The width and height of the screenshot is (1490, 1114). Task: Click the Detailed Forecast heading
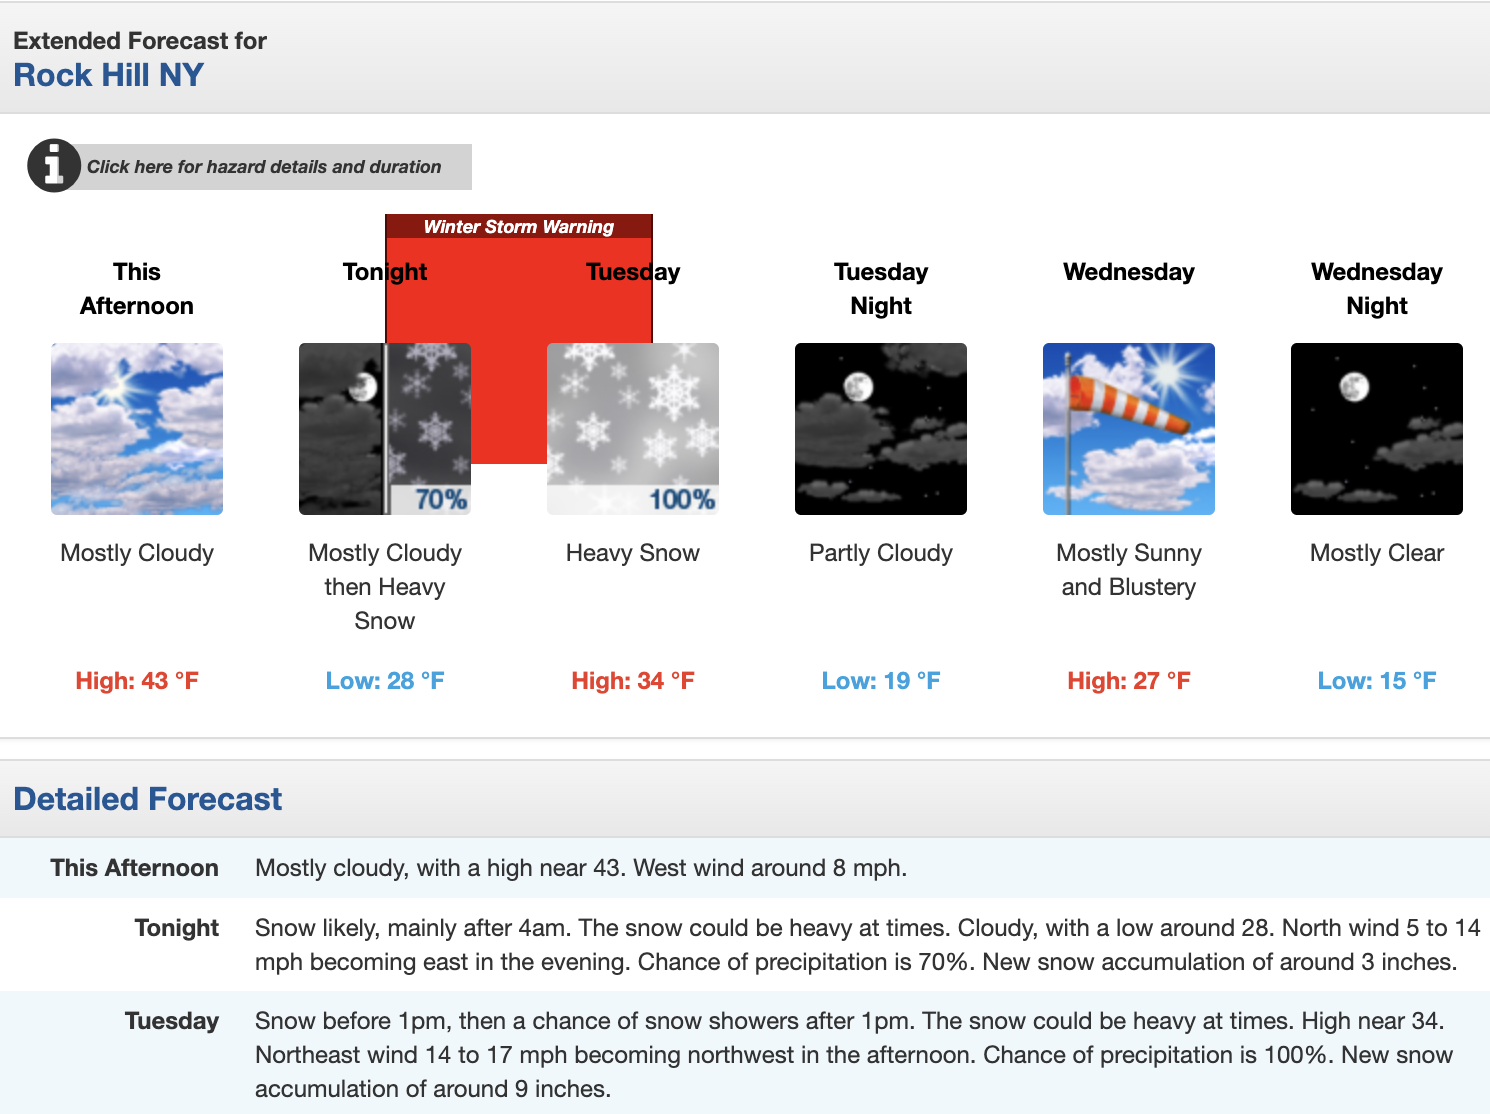click(147, 799)
